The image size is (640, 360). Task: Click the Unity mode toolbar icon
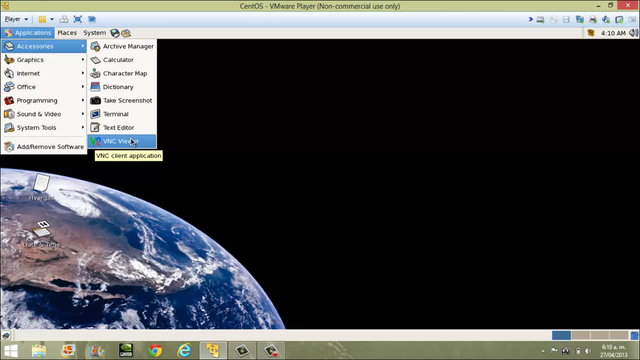click(92, 19)
